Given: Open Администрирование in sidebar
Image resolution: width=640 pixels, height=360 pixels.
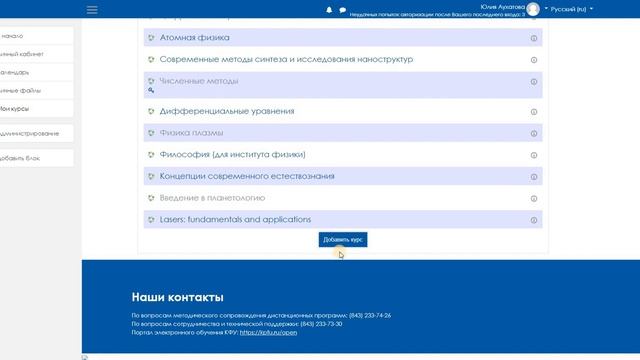Looking at the screenshot, I should [x=36, y=133].
